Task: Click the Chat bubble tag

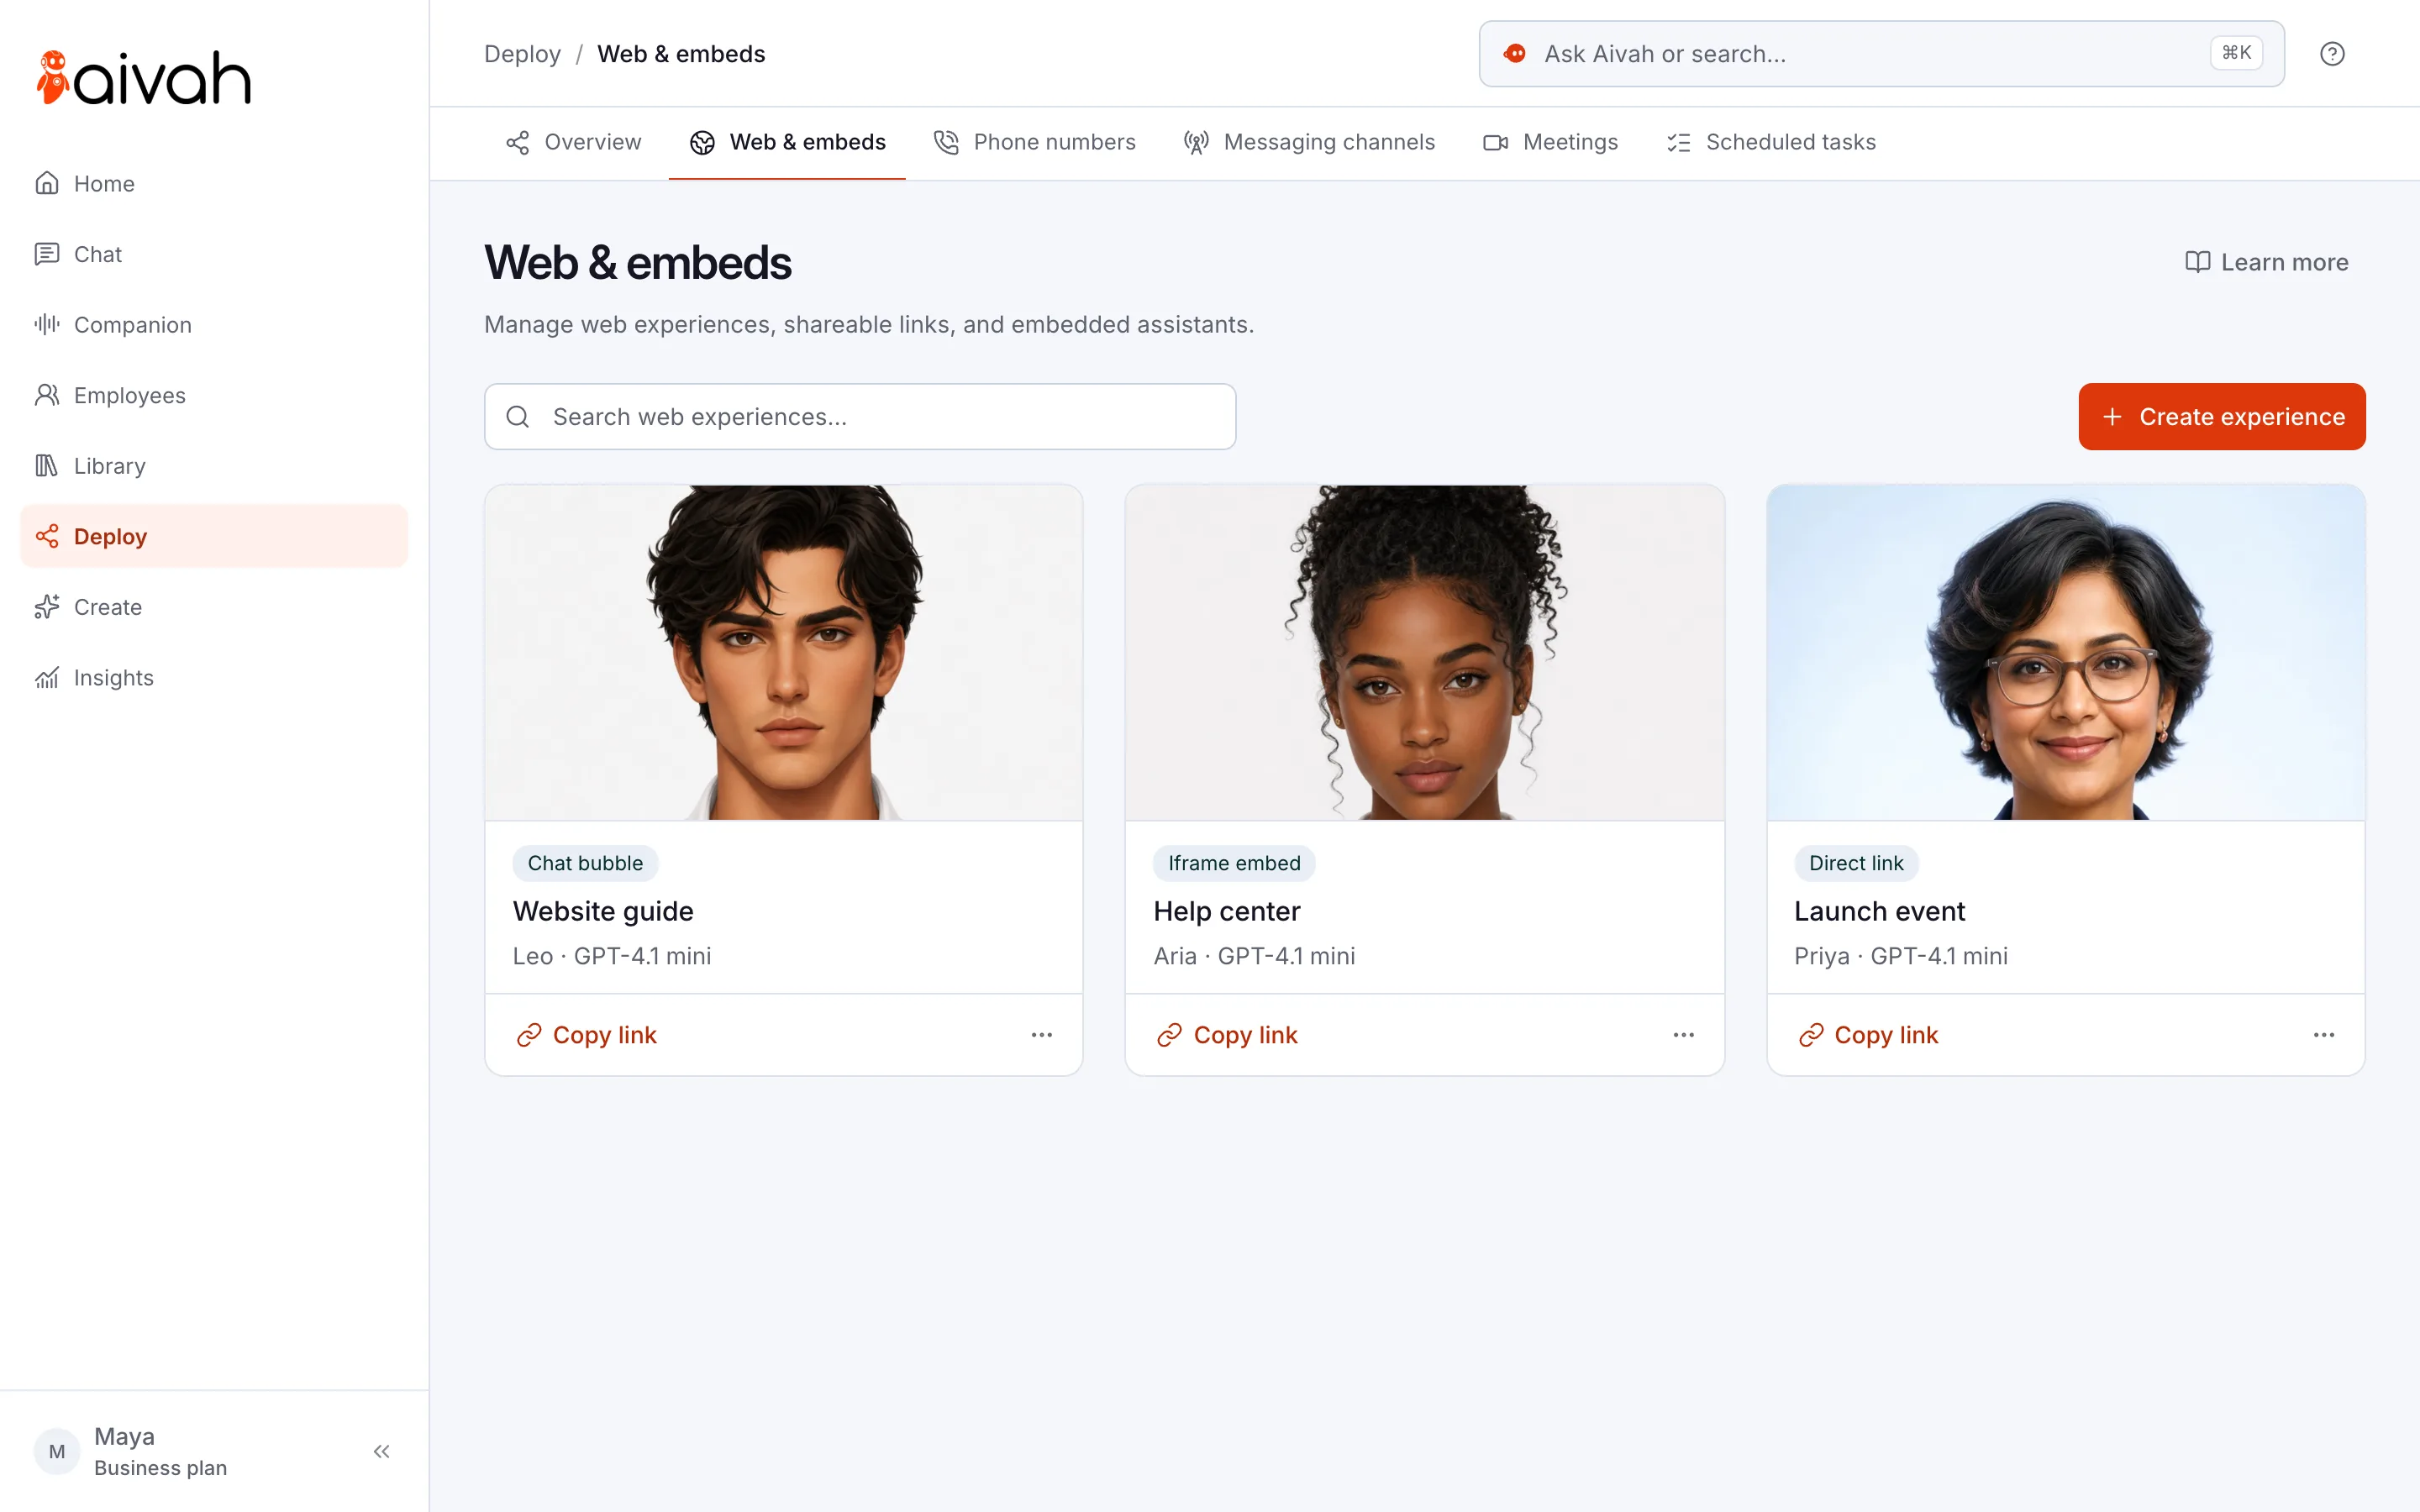Action: point(585,863)
